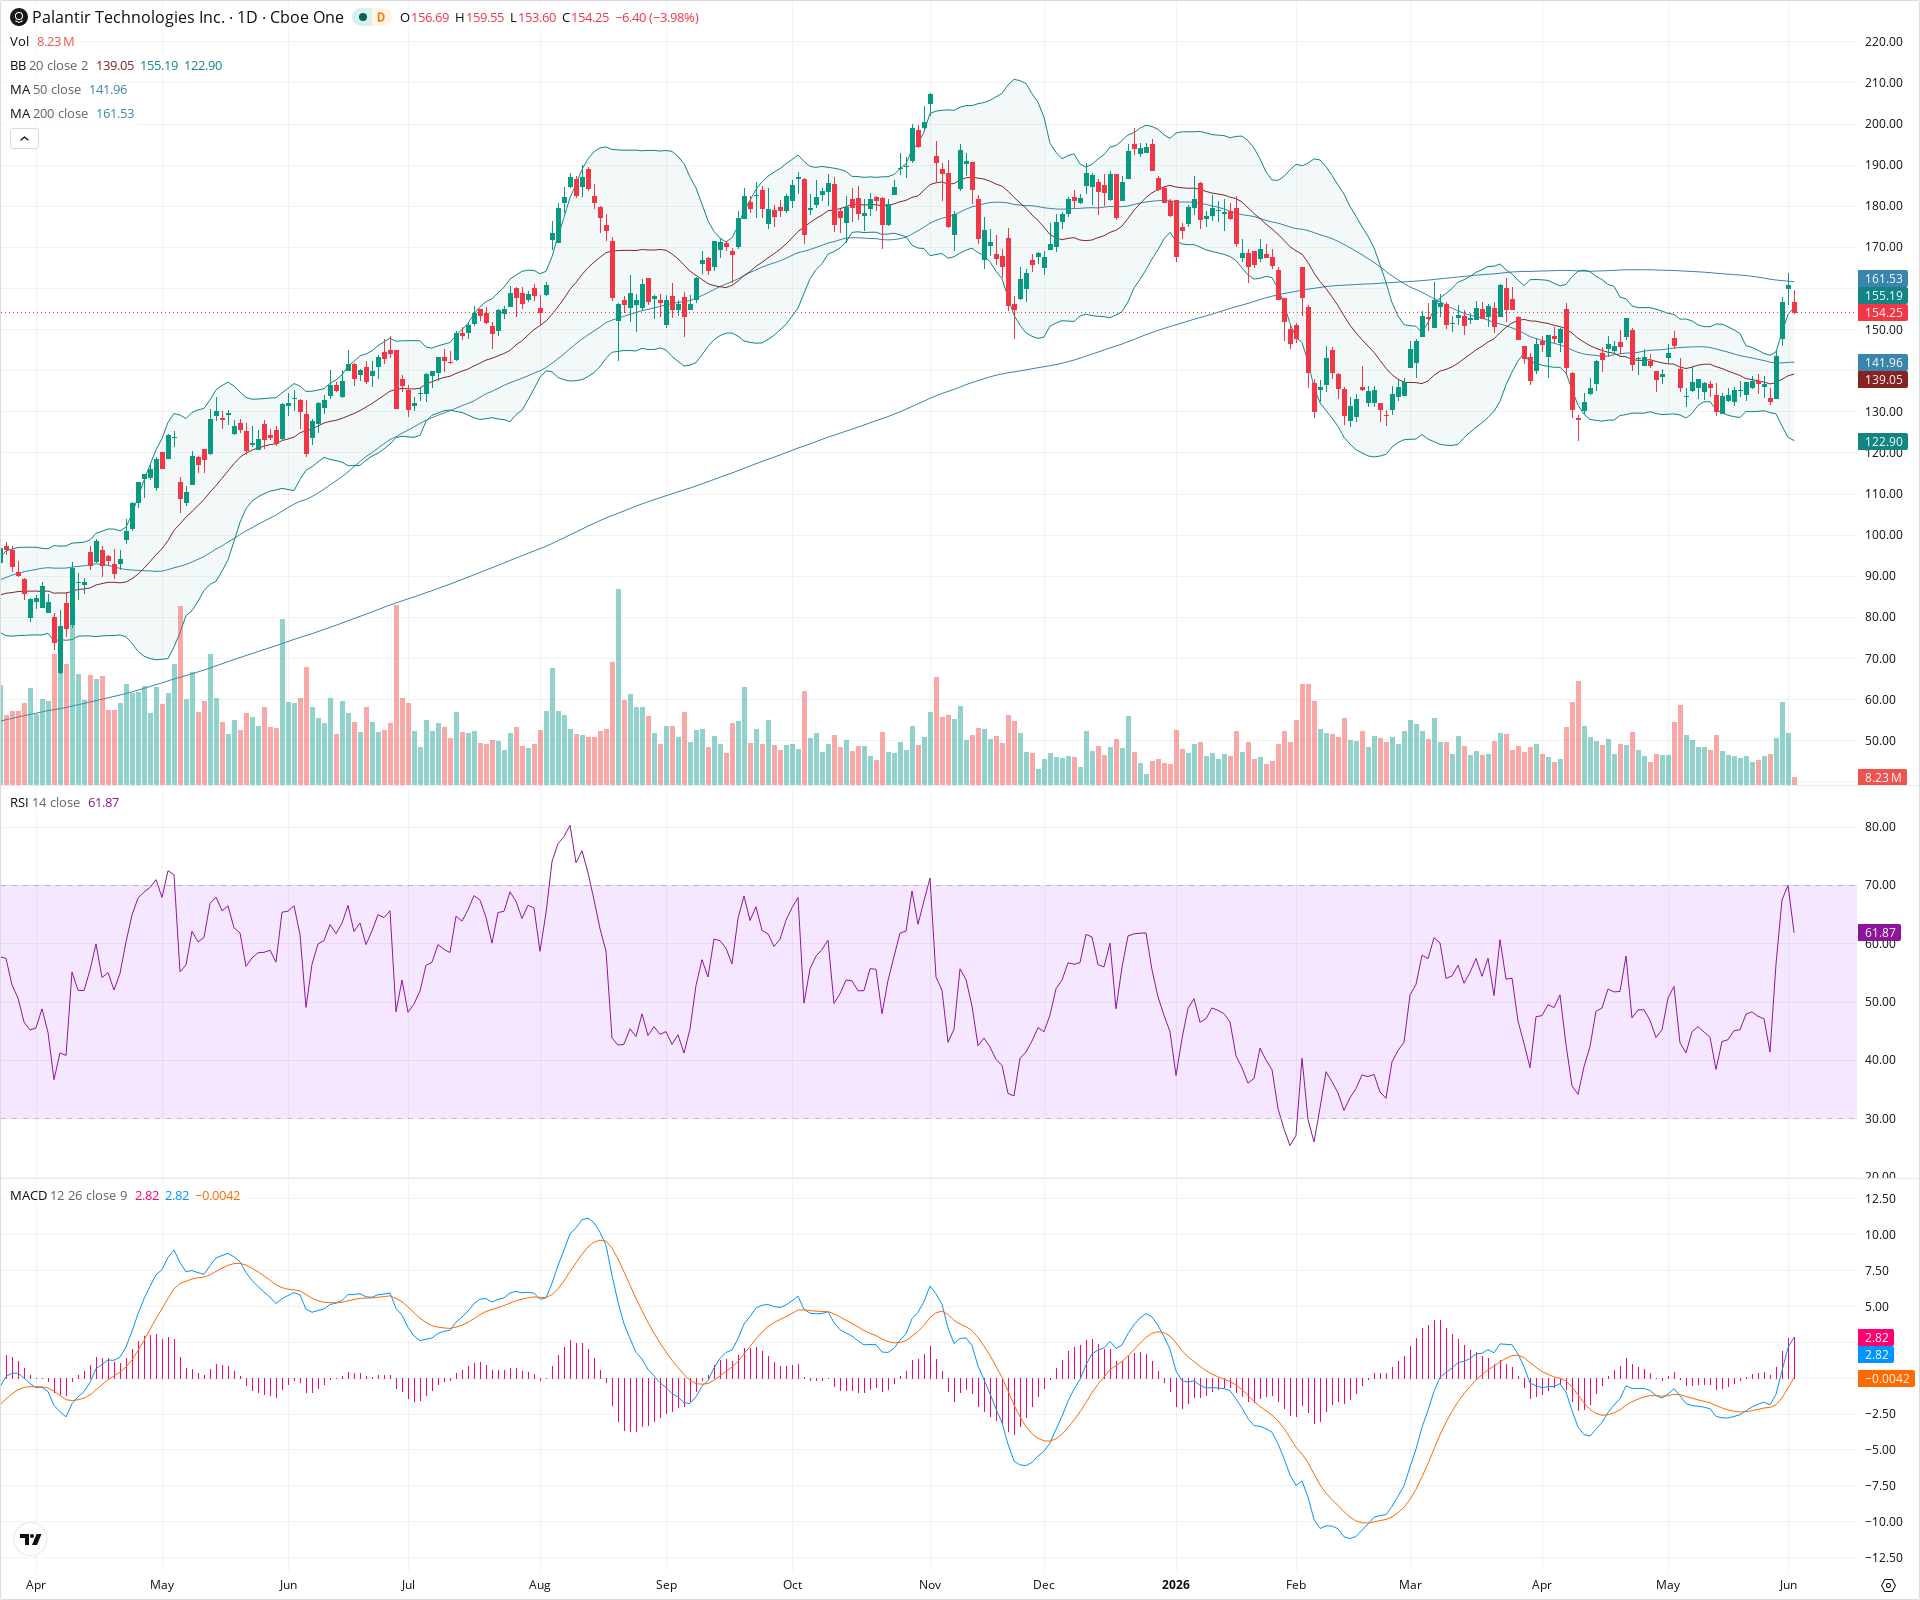Screen dimensions: 1920x1600
Task: Select the RSI 14 close legend
Action: point(45,802)
